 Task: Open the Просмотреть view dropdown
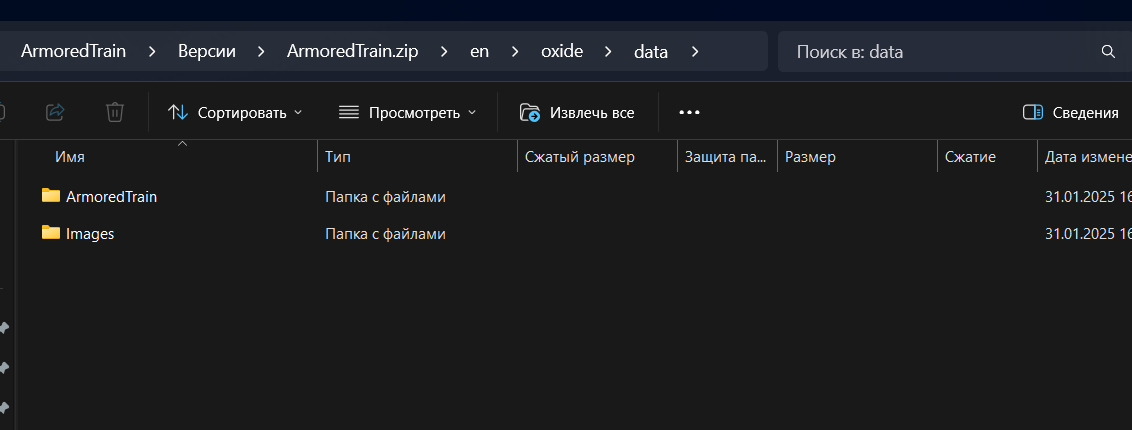[408, 112]
